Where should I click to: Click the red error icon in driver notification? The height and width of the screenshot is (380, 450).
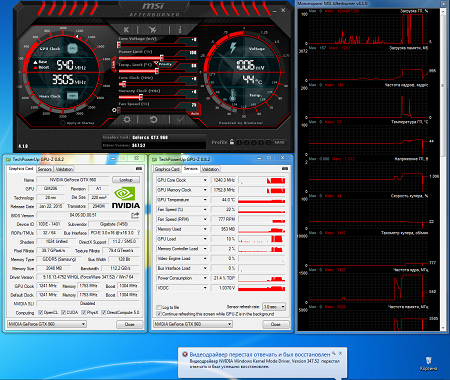coord(185,354)
